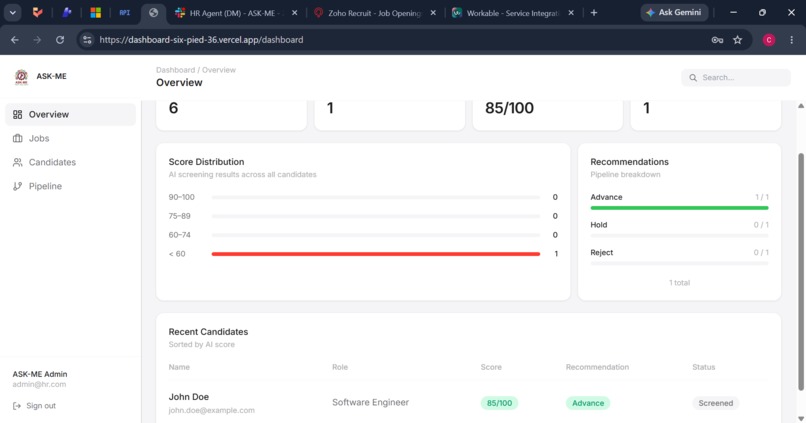The image size is (806, 423).
Task: Click the stat card showing 6
Action: (231, 115)
